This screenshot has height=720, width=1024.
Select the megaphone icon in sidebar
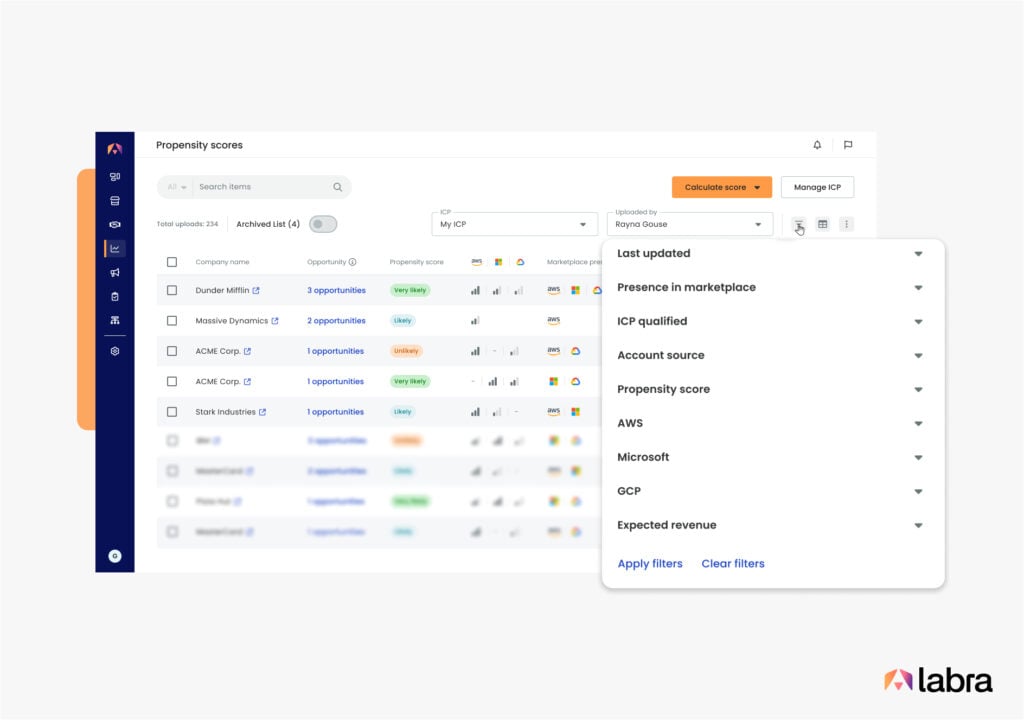pyautogui.click(x=115, y=272)
